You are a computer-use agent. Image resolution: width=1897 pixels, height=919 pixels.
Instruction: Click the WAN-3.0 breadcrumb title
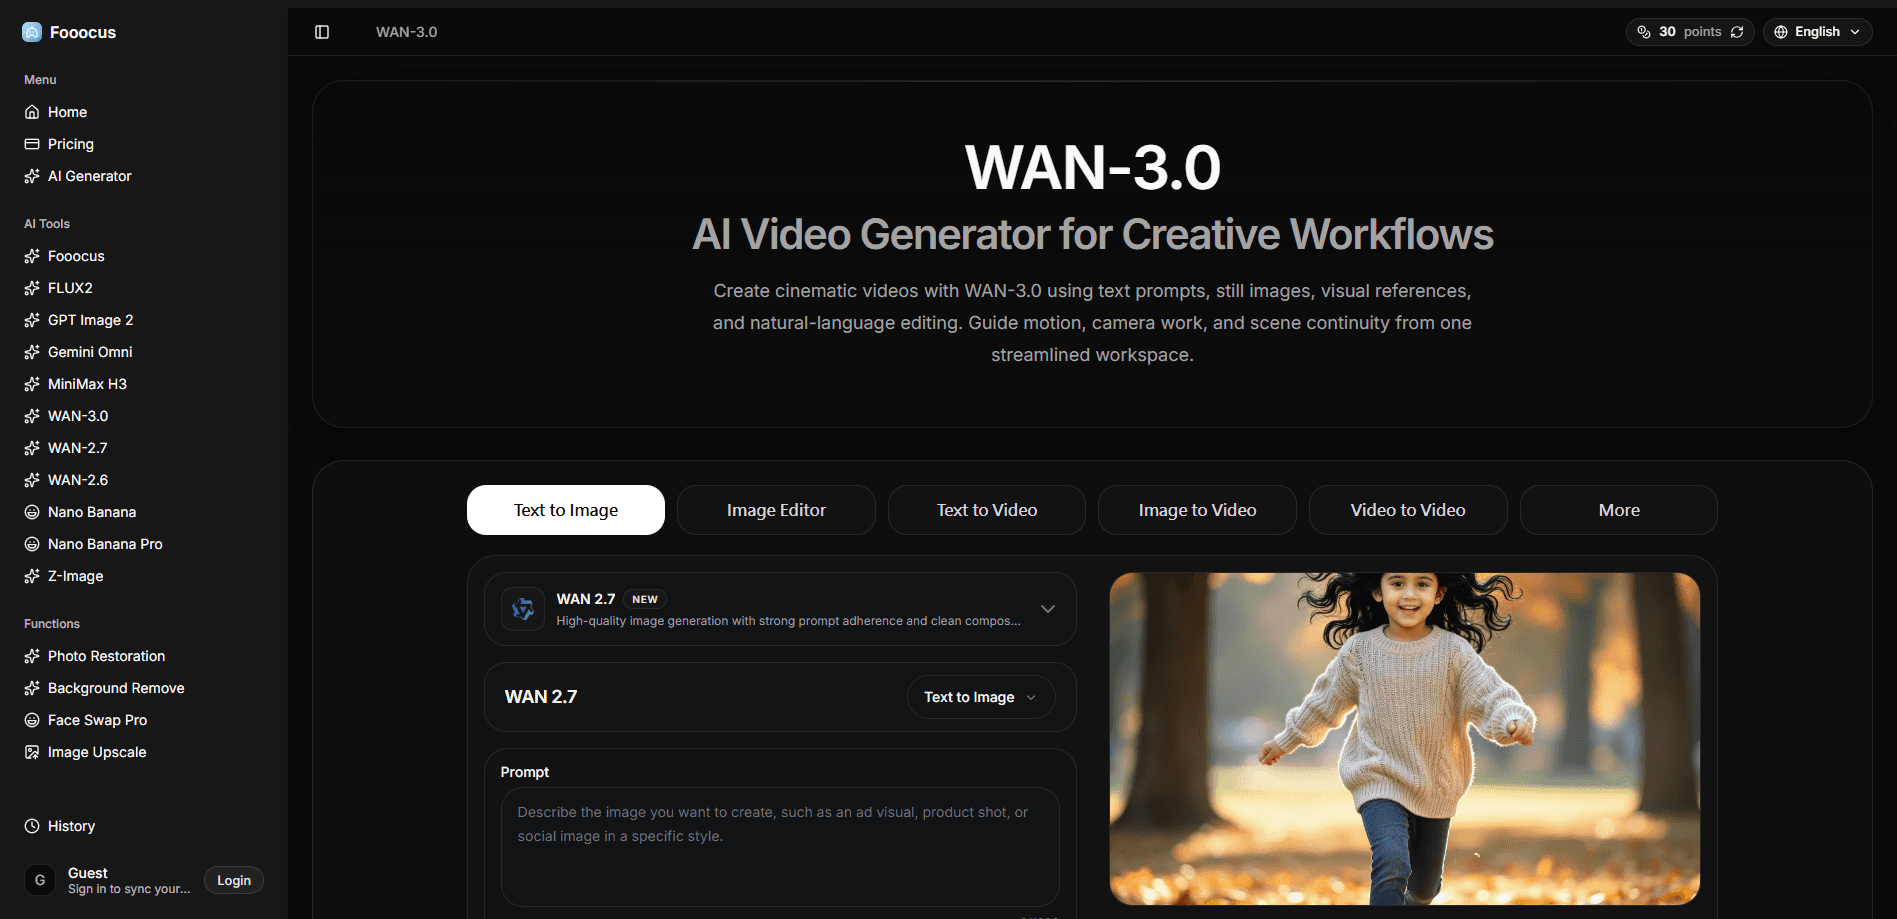pyautogui.click(x=407, y=32)
